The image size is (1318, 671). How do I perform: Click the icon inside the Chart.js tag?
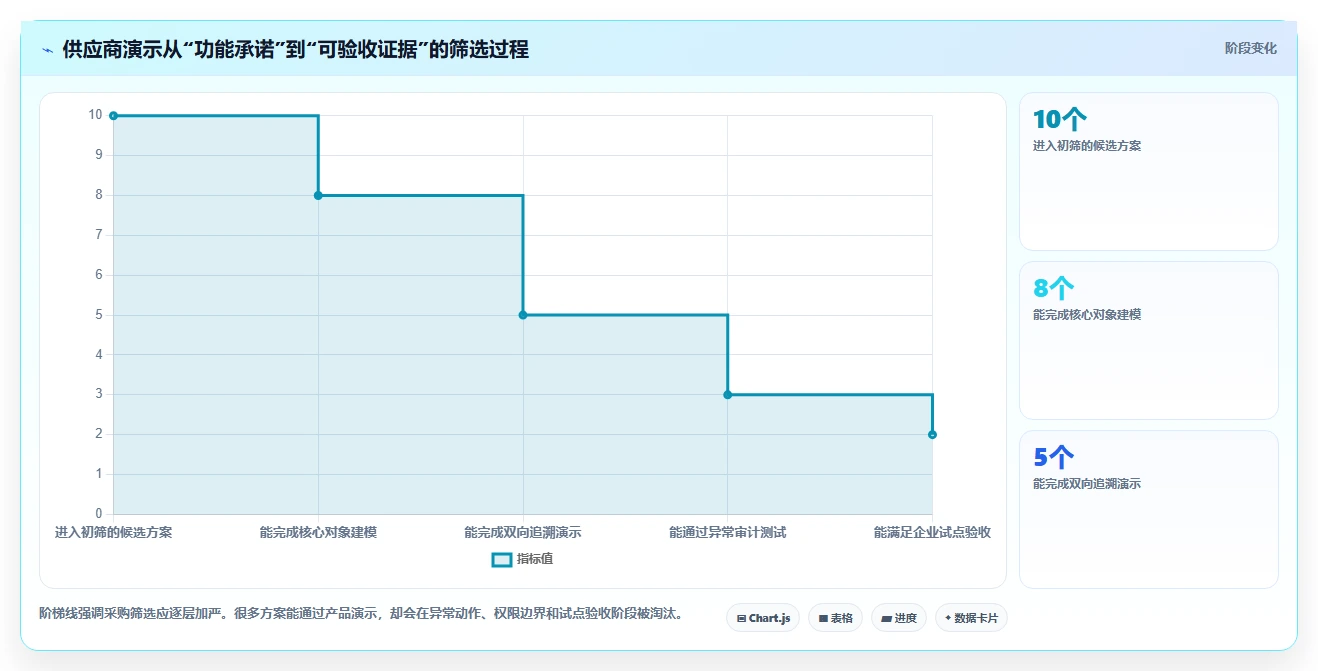(741, 619)
